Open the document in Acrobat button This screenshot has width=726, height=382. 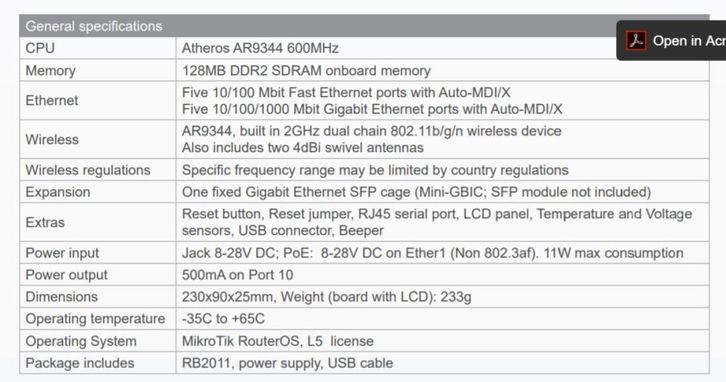[671, 41]
